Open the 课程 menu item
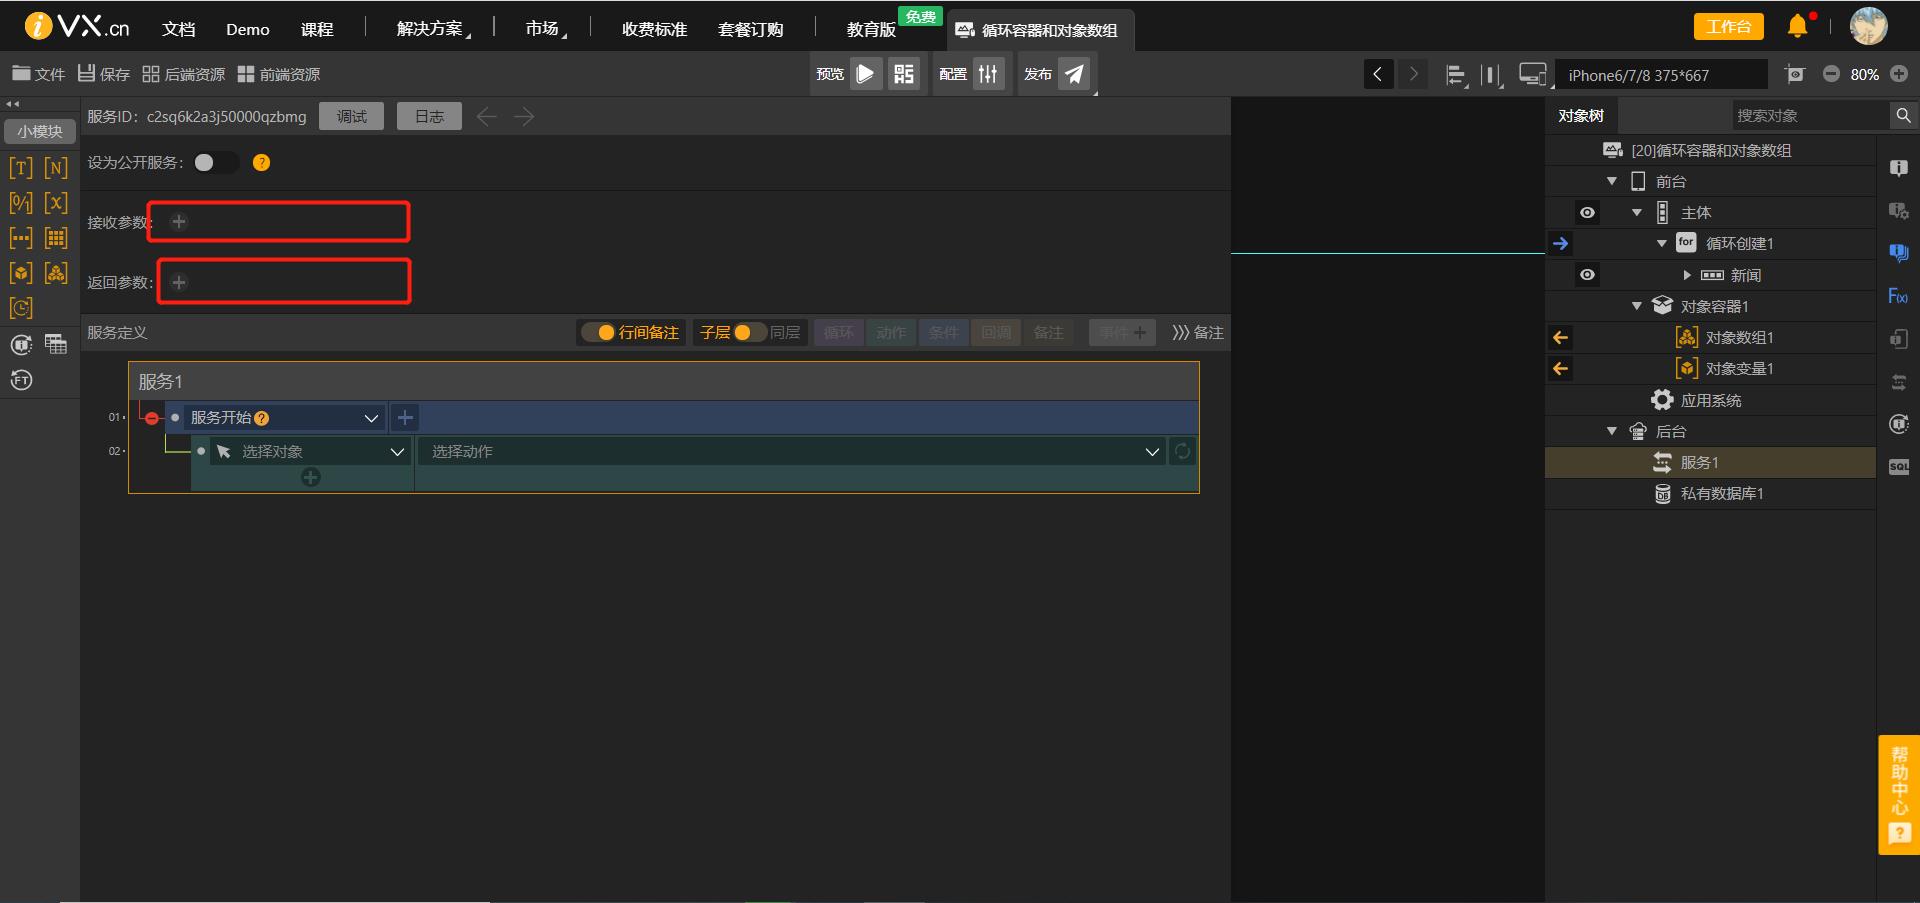 317,29
